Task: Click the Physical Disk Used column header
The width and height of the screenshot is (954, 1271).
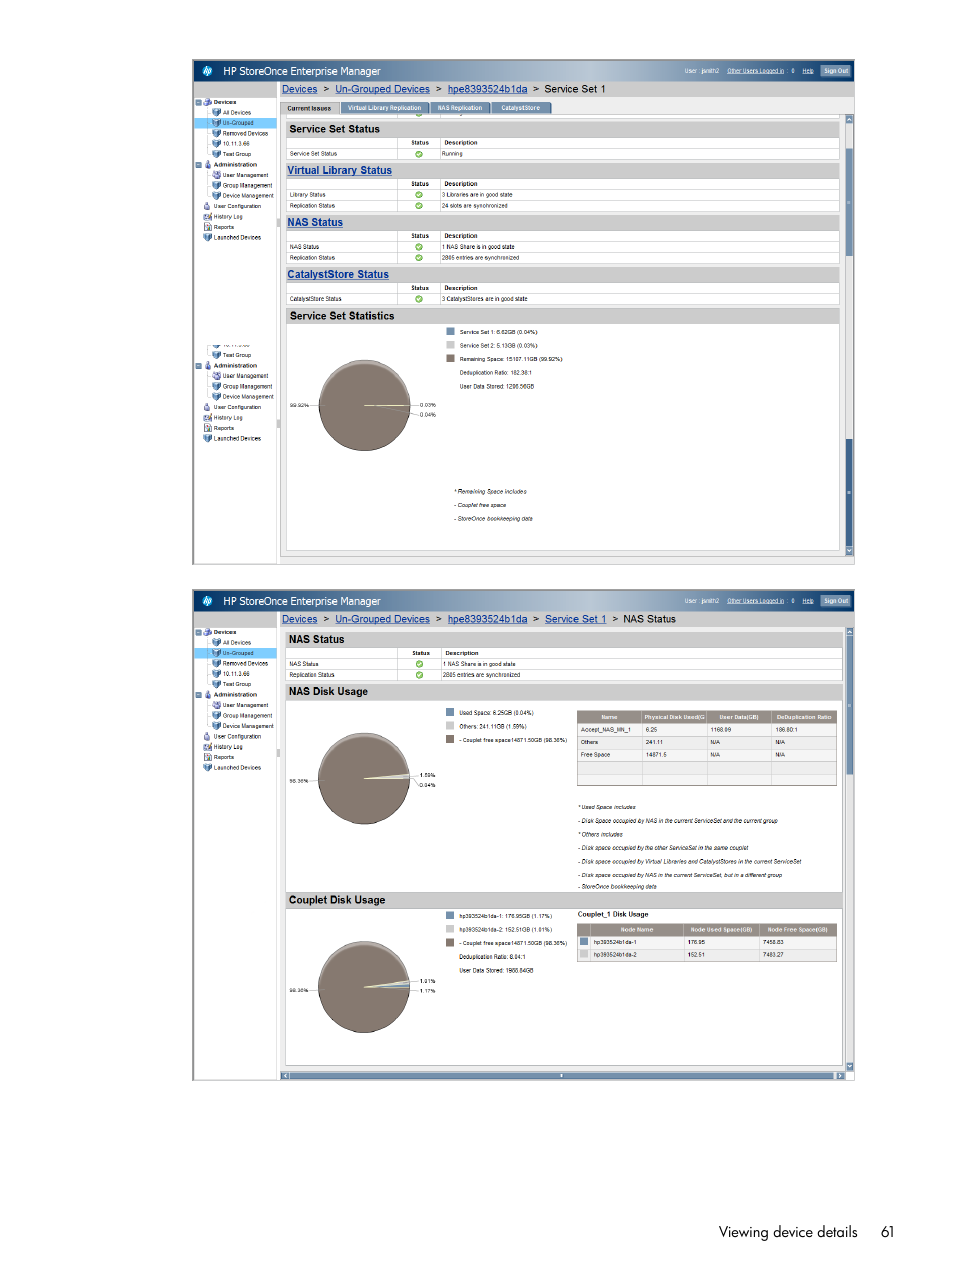Action: [675, 717]
